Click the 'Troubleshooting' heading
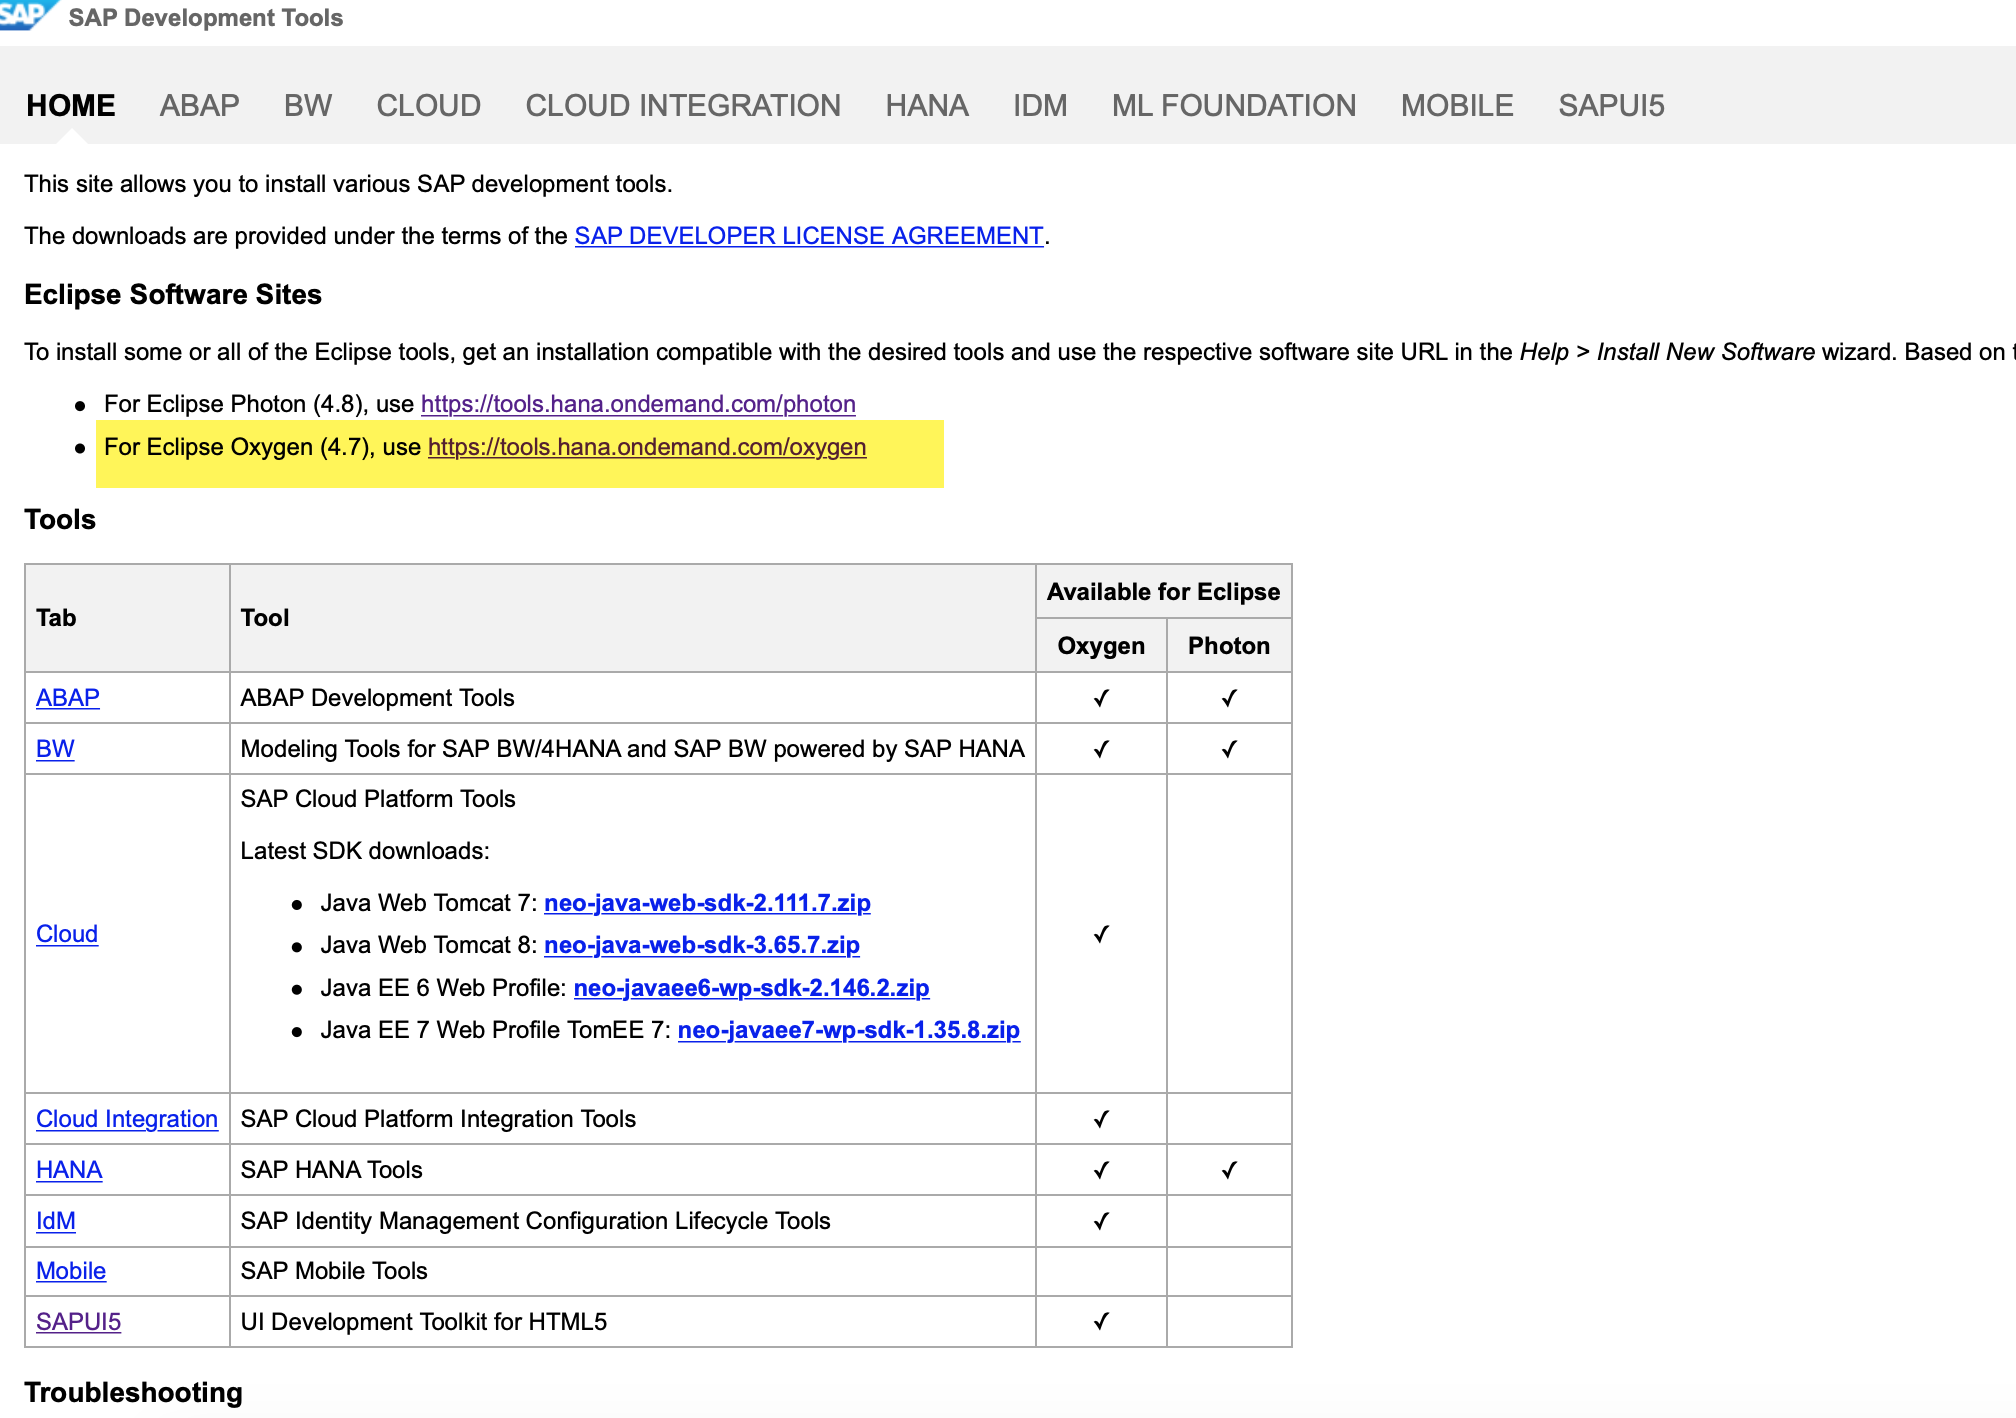2016x1418 pixels. click(x=133, y=1393)
